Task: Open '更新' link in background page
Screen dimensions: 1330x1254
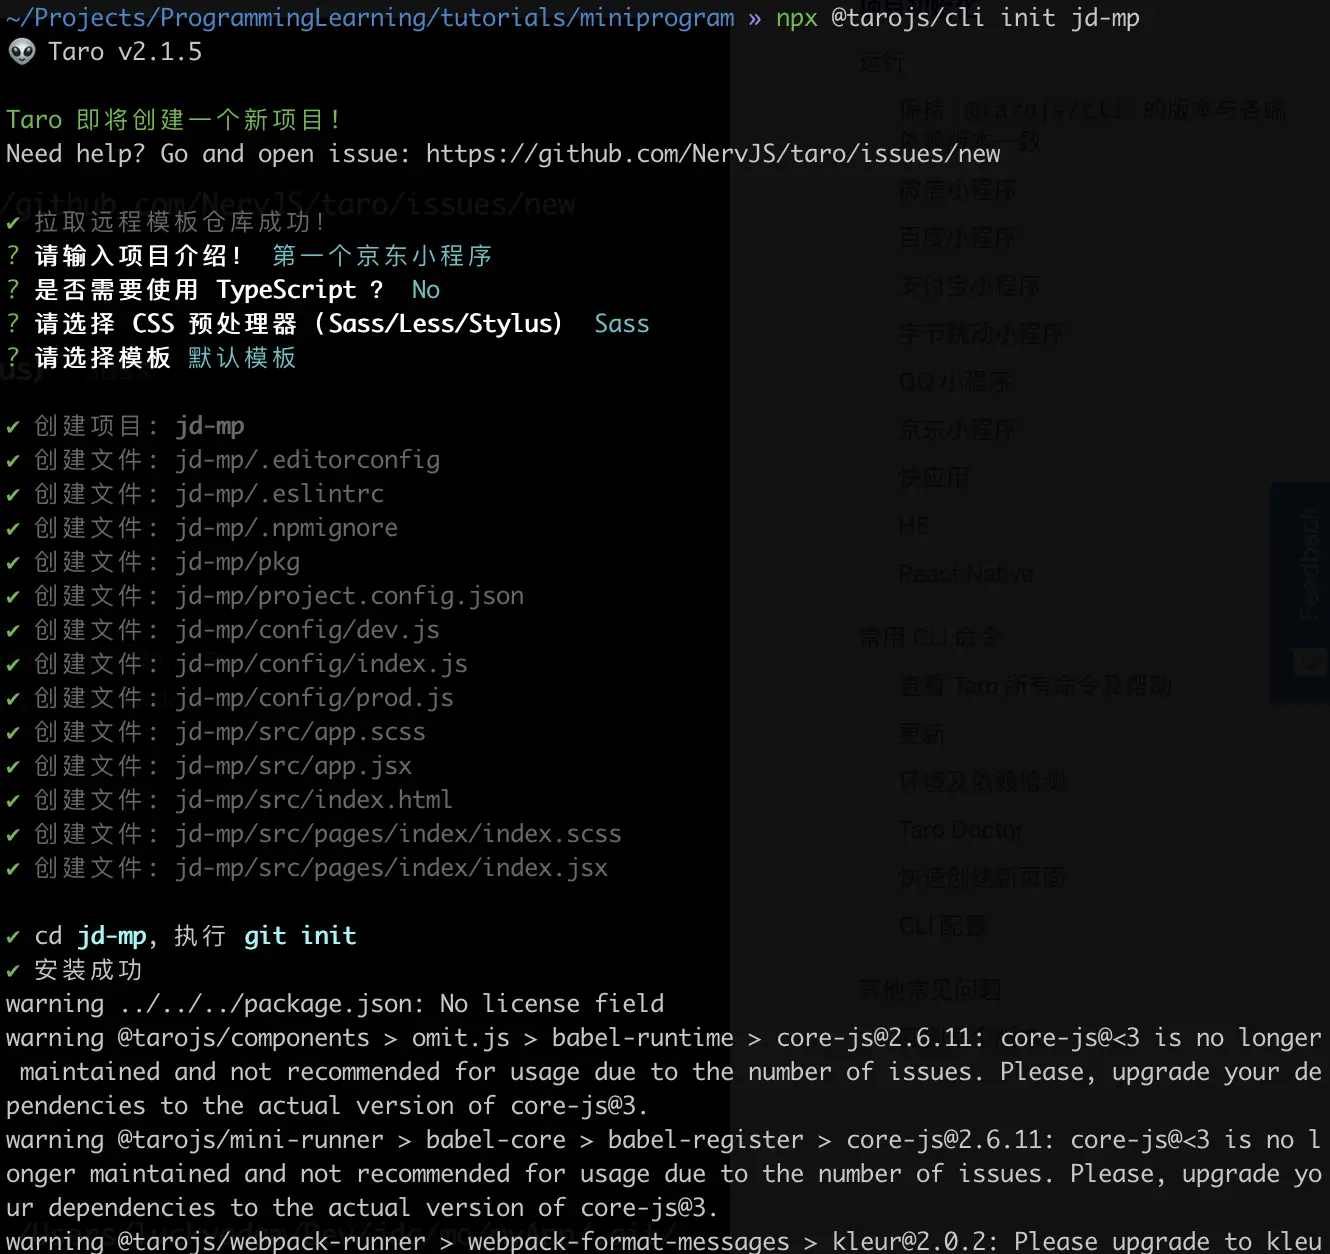Action: click(922, 734)
